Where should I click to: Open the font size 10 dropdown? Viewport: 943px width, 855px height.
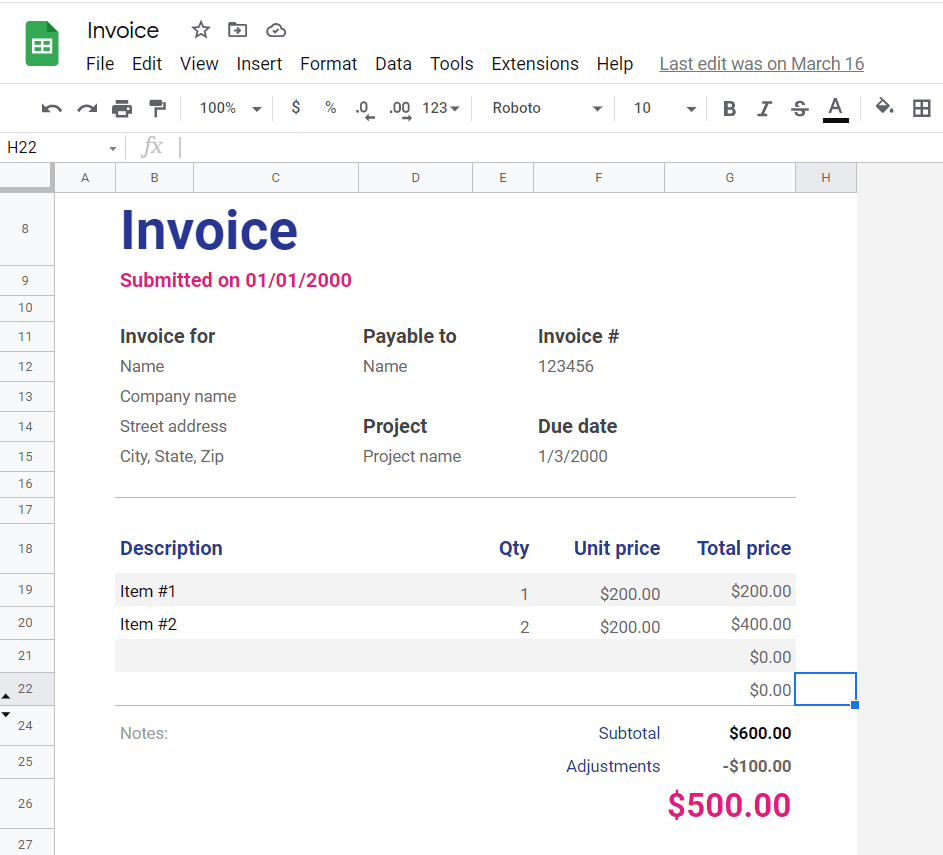[664, 108]
